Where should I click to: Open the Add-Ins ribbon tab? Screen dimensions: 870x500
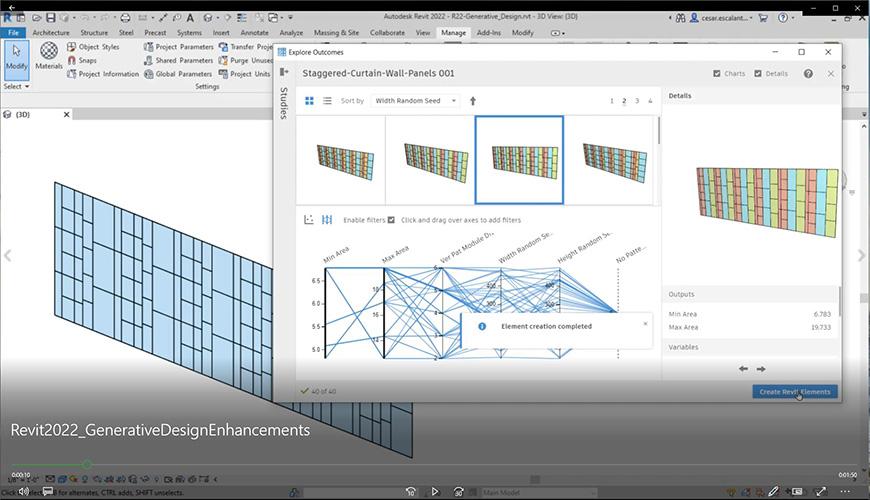click(x=489, y=33)
